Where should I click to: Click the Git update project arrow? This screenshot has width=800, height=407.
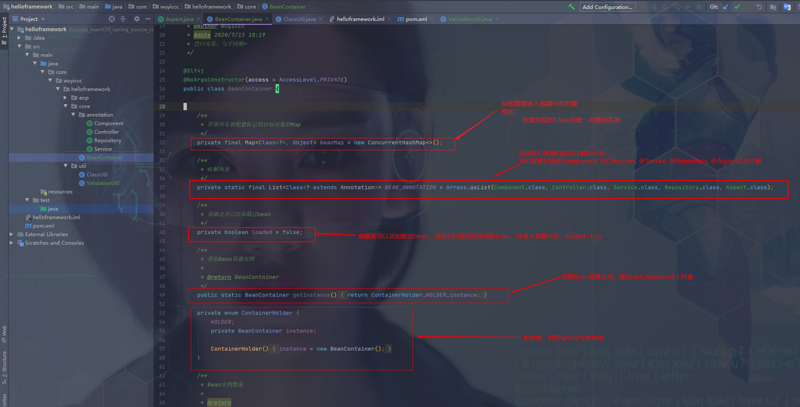(726, 7)
